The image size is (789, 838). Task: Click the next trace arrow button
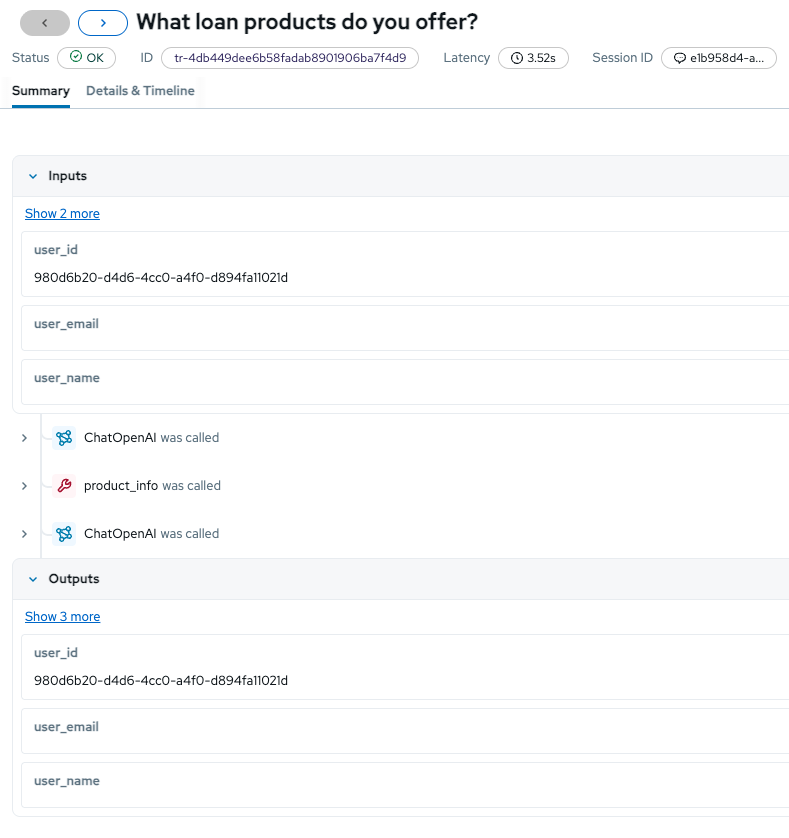tap(102, 23)
